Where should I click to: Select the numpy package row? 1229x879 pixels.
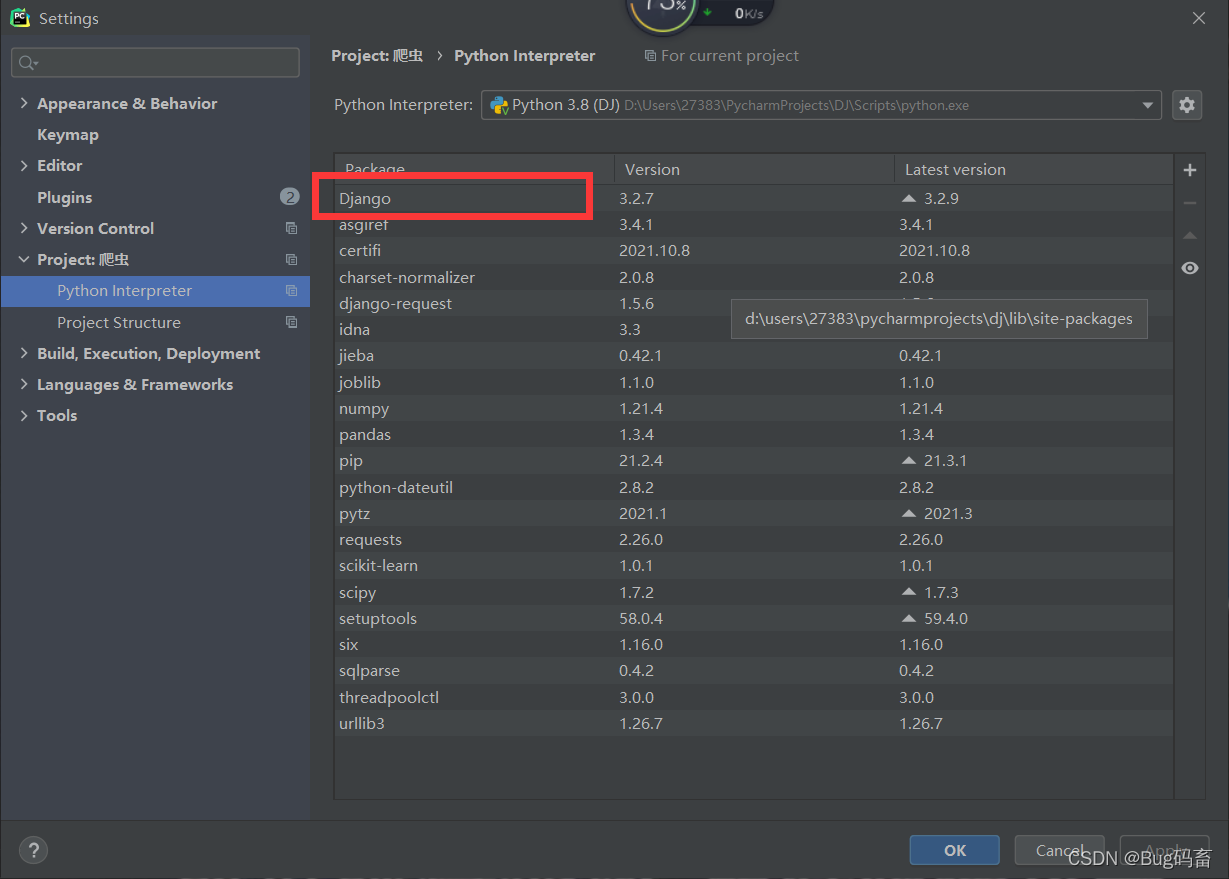pyautogui.click(x=754, y=408)
